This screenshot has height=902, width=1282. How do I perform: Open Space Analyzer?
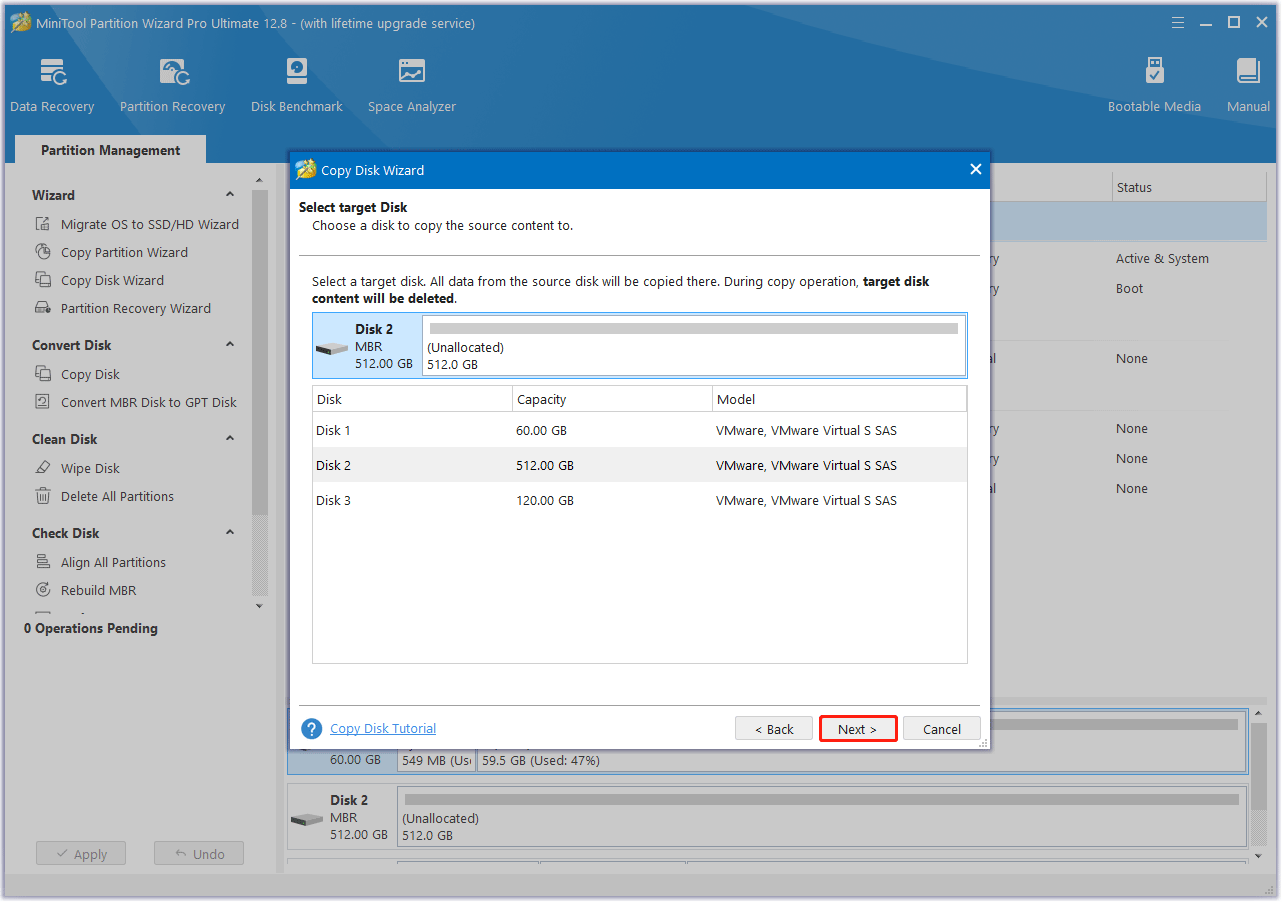[411, 86]
